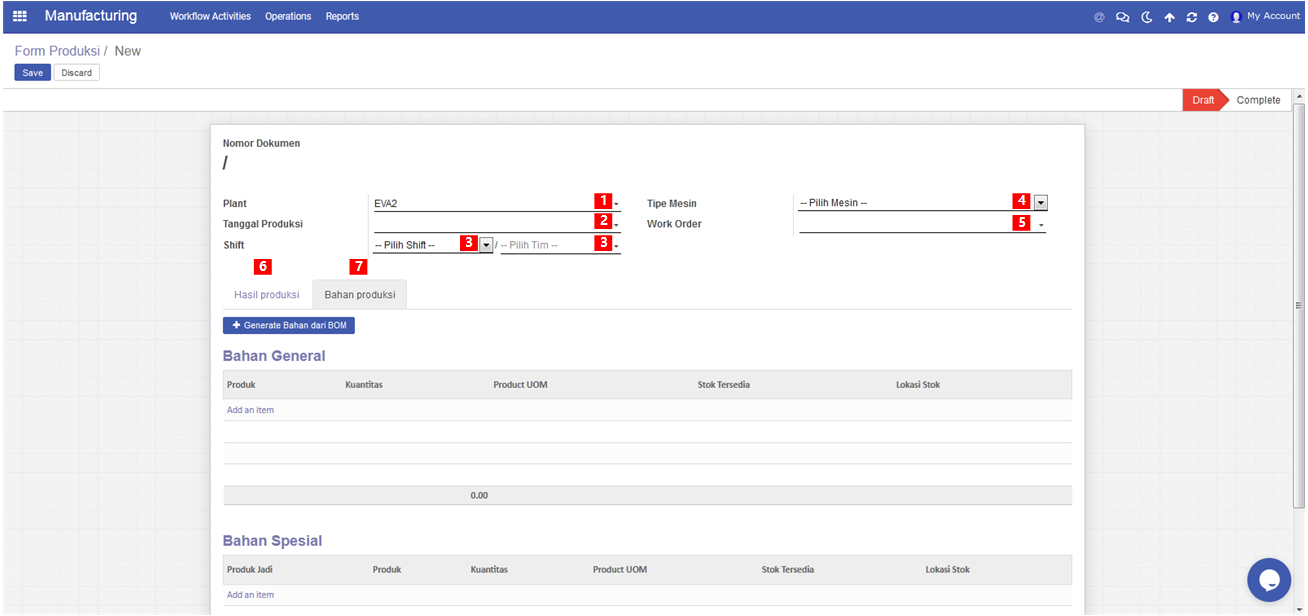Click the refresh arrows icon
The image size is (1308, 616).
[x=1191, y=17]
